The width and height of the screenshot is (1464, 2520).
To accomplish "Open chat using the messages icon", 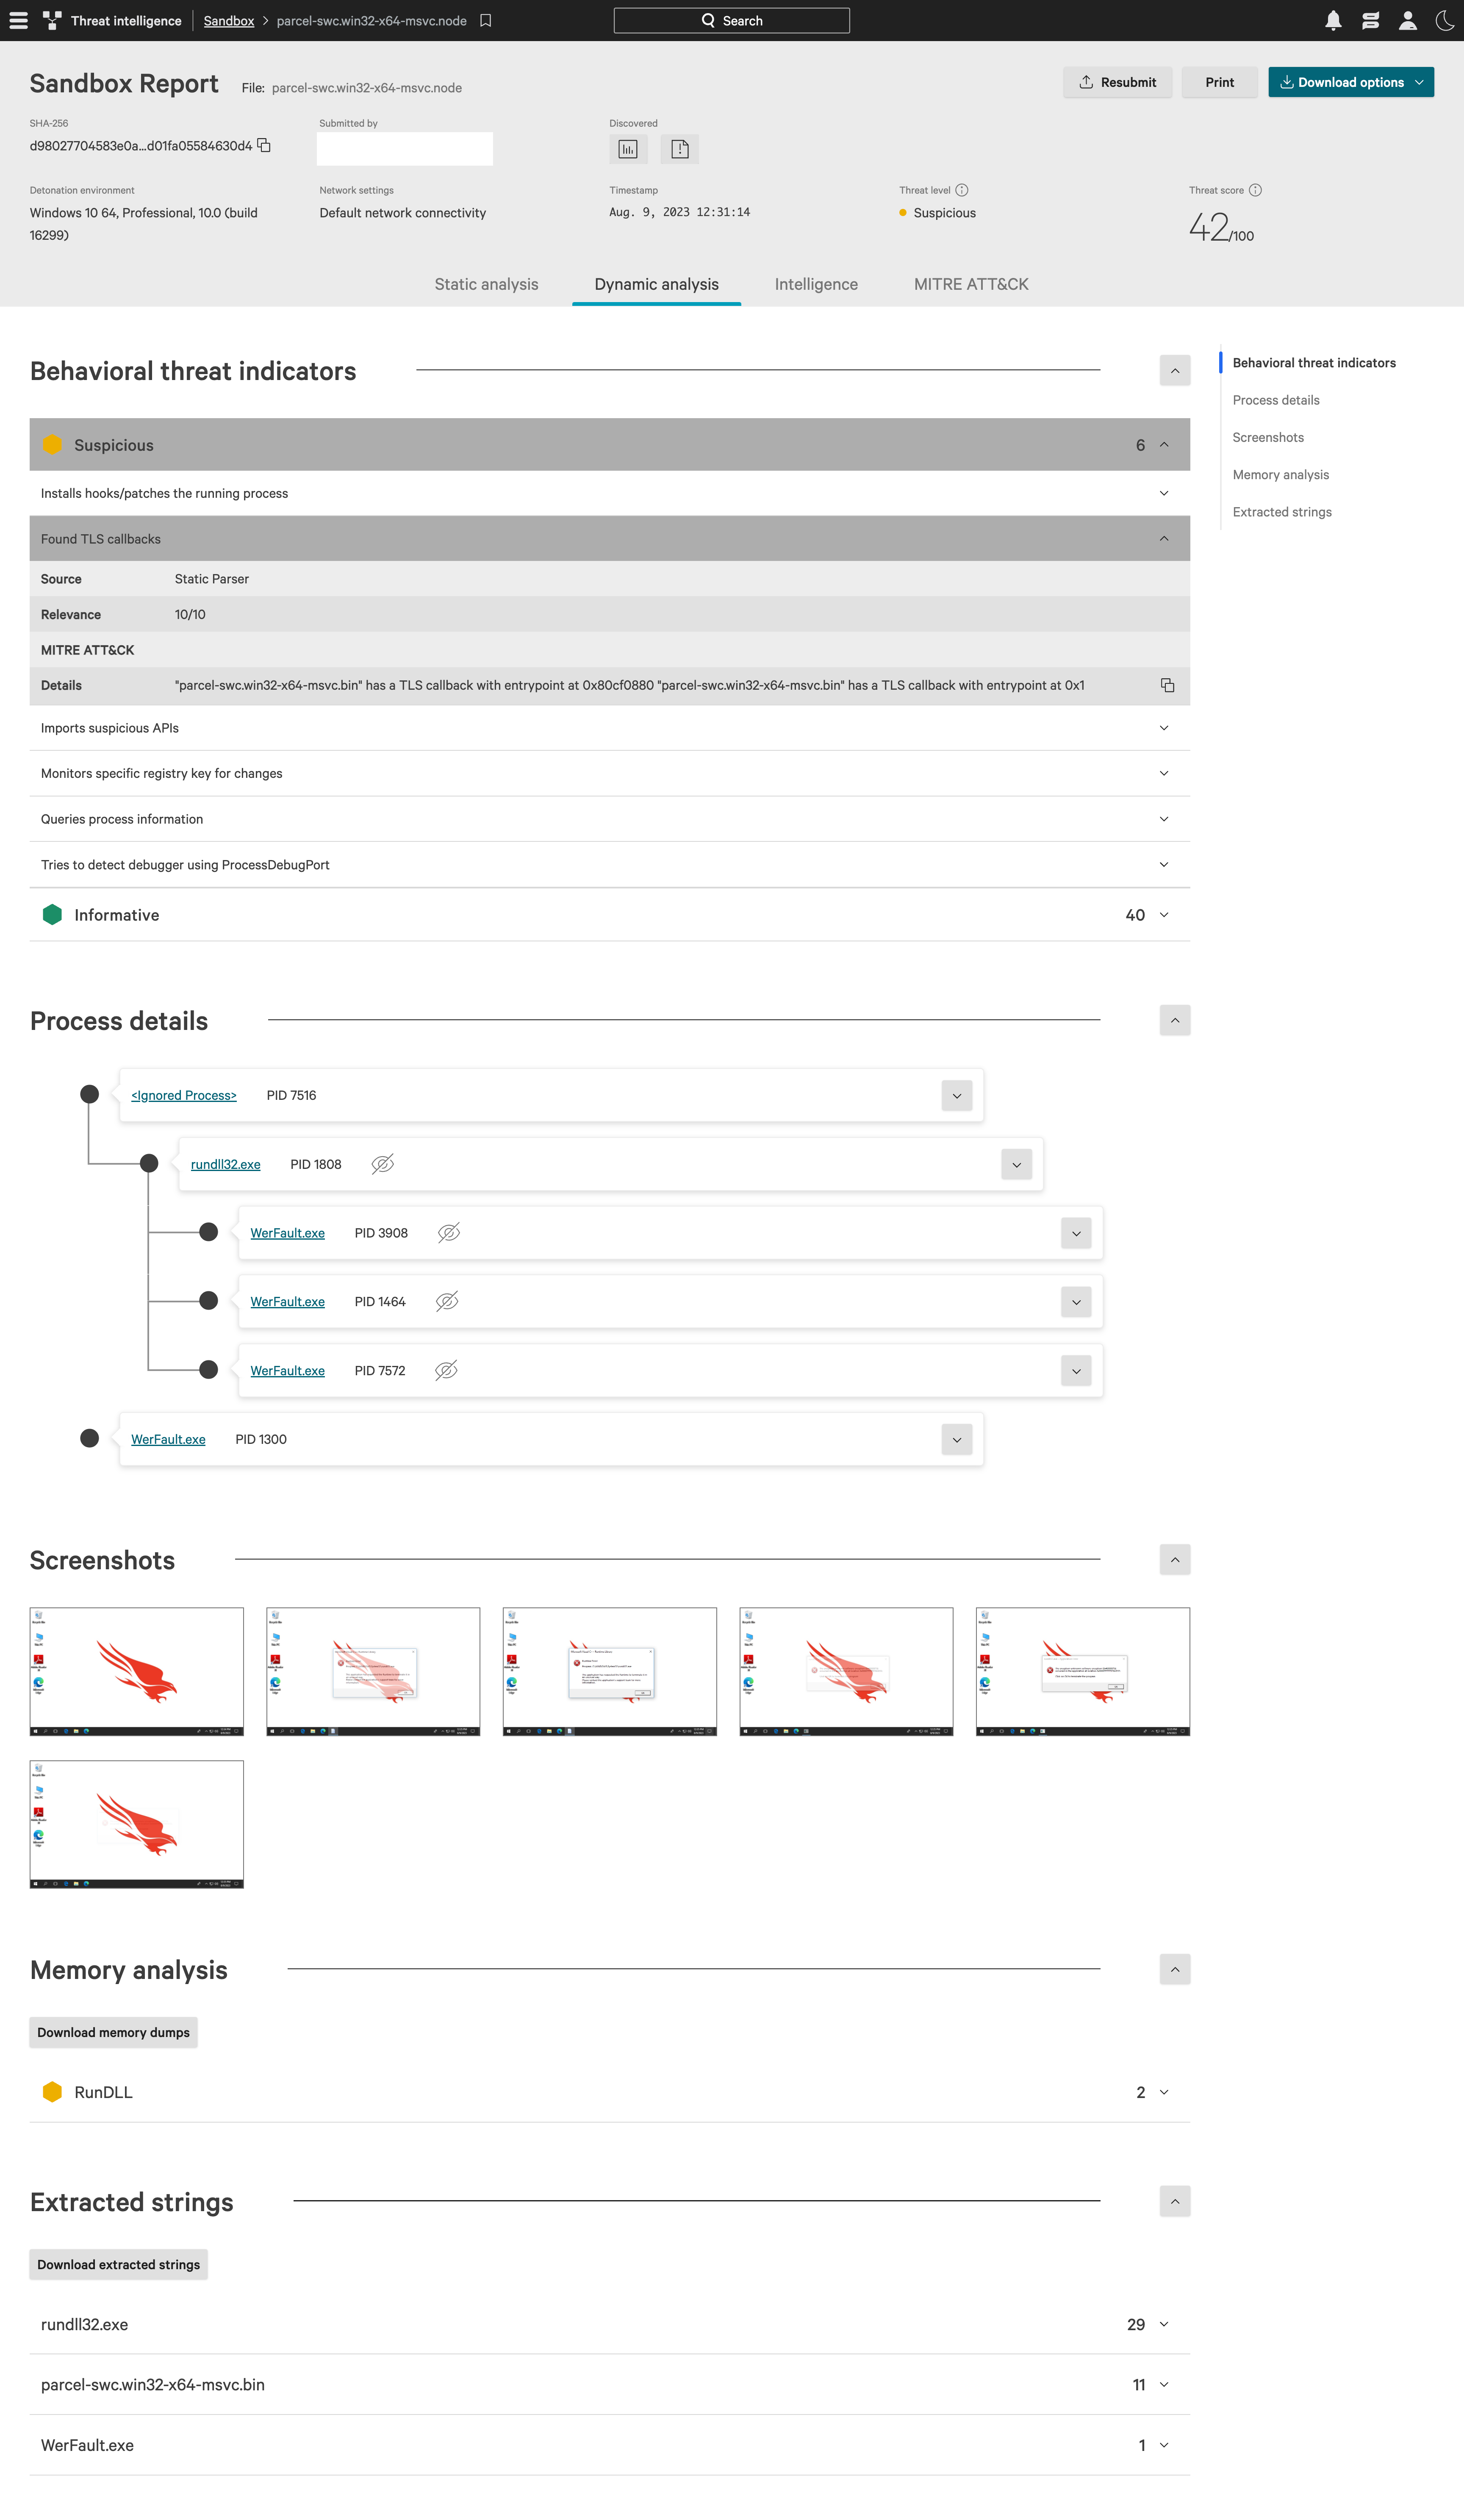I will pyautogui.click(x=1371, y=20).
